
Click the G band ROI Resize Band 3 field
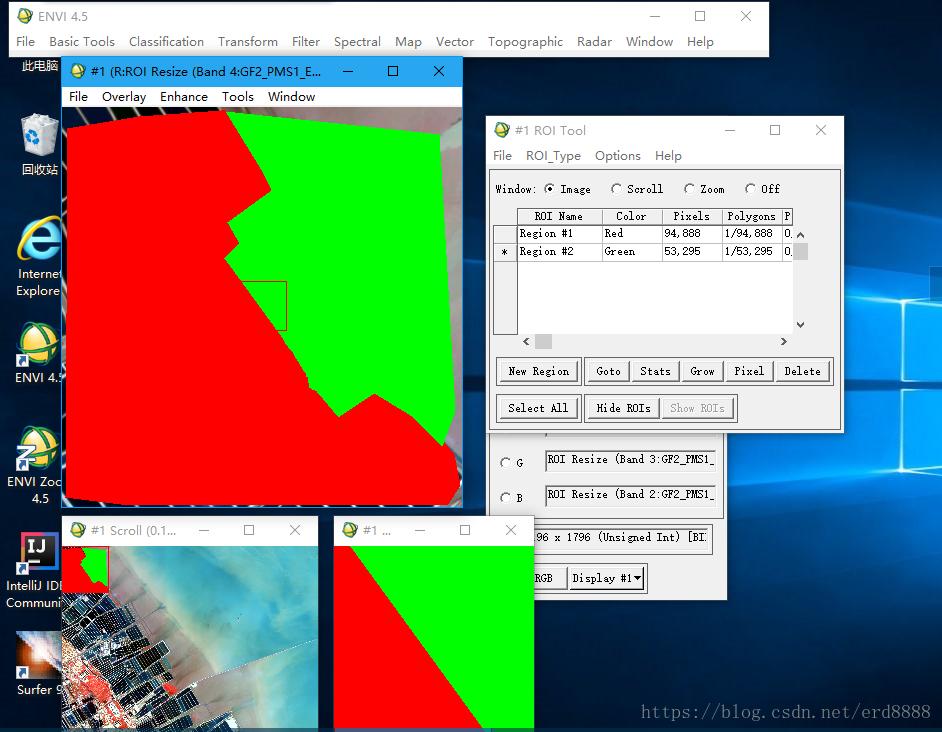(631, 460)
